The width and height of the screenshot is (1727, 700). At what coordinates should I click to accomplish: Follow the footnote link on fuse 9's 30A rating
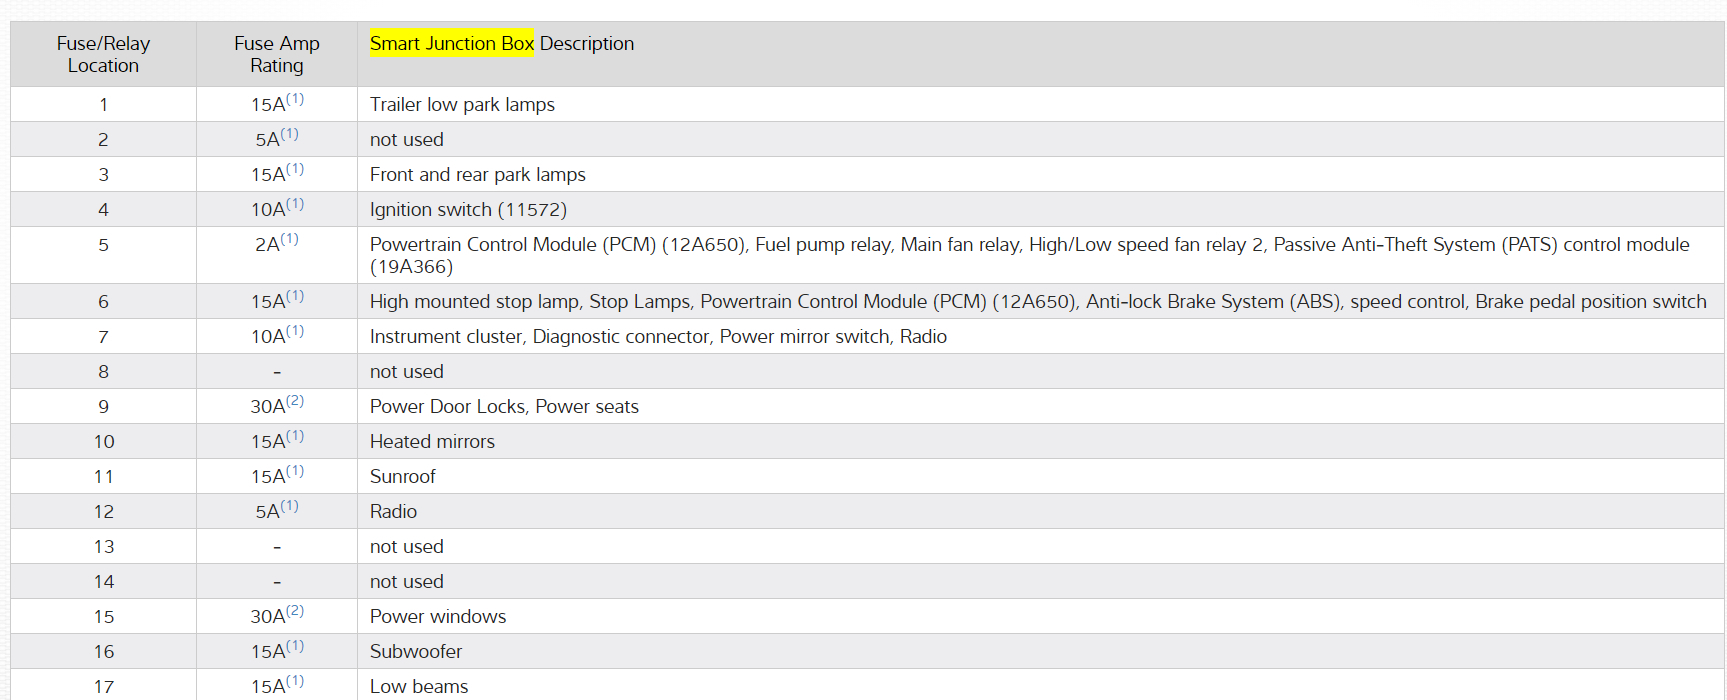295,401
